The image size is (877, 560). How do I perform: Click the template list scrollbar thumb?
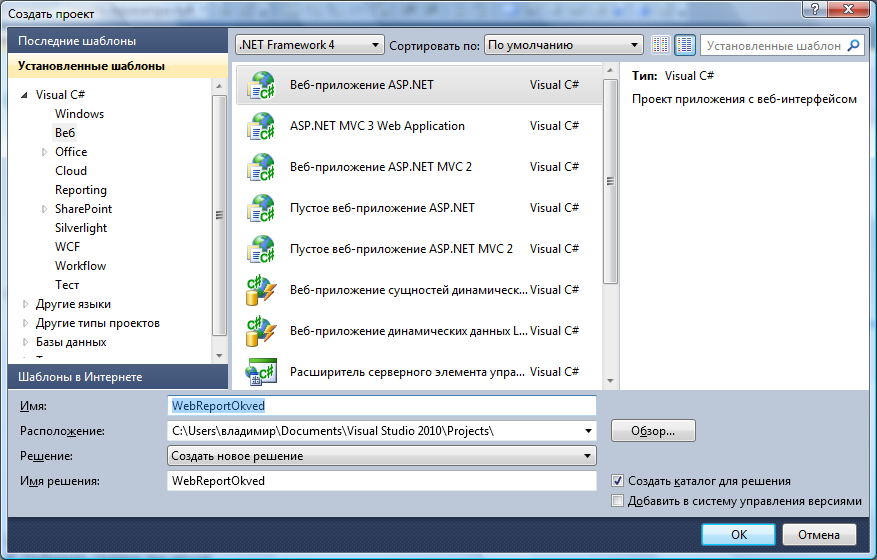click(x=610, y=181)
